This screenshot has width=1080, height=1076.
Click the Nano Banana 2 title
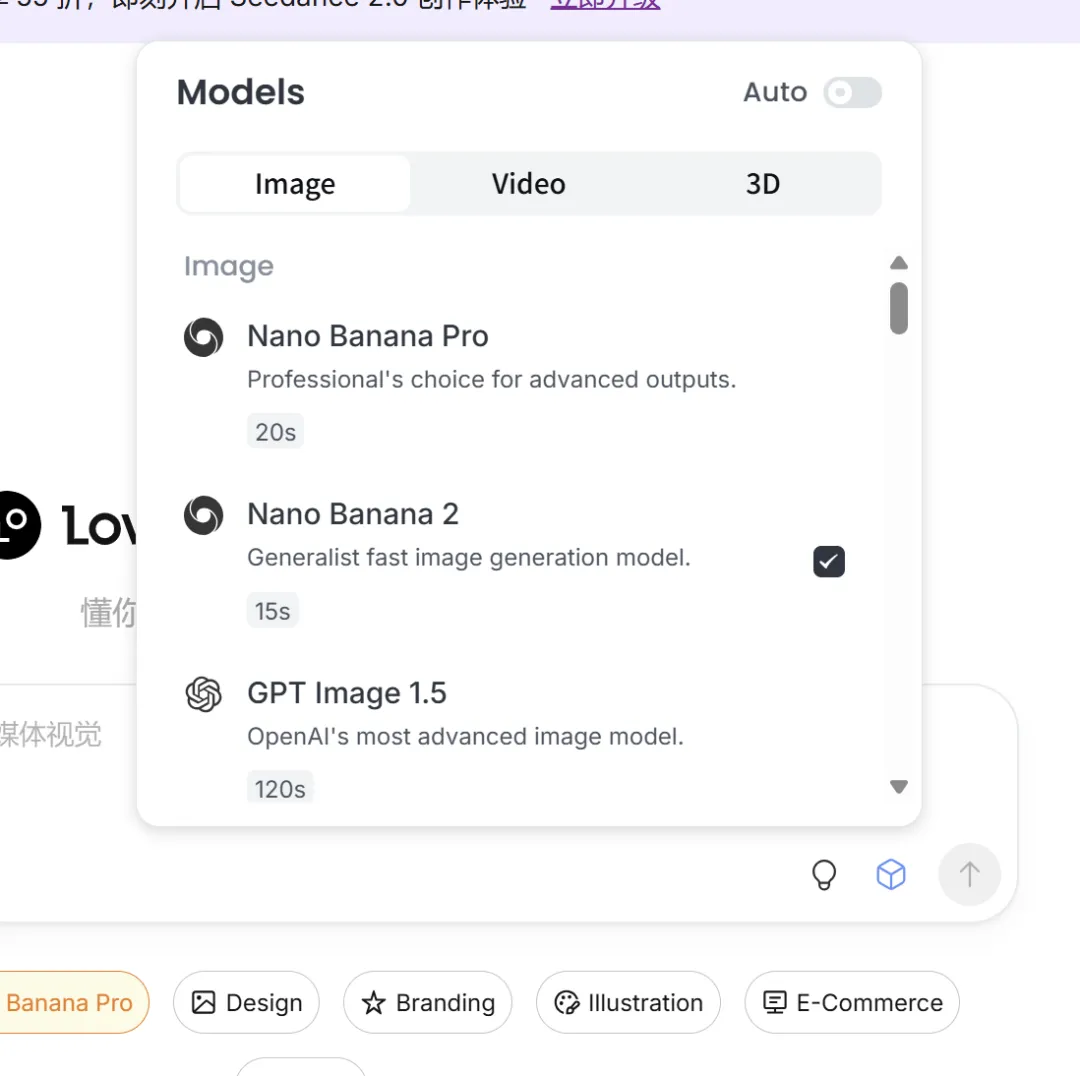coord(353,515)
